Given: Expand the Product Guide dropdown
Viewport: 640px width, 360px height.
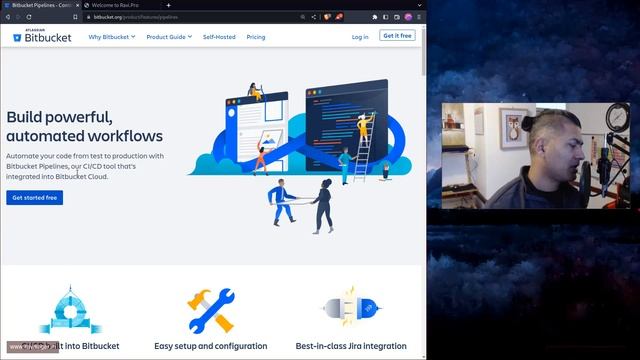Looking at the screenshot, I should tap(169, 37).
